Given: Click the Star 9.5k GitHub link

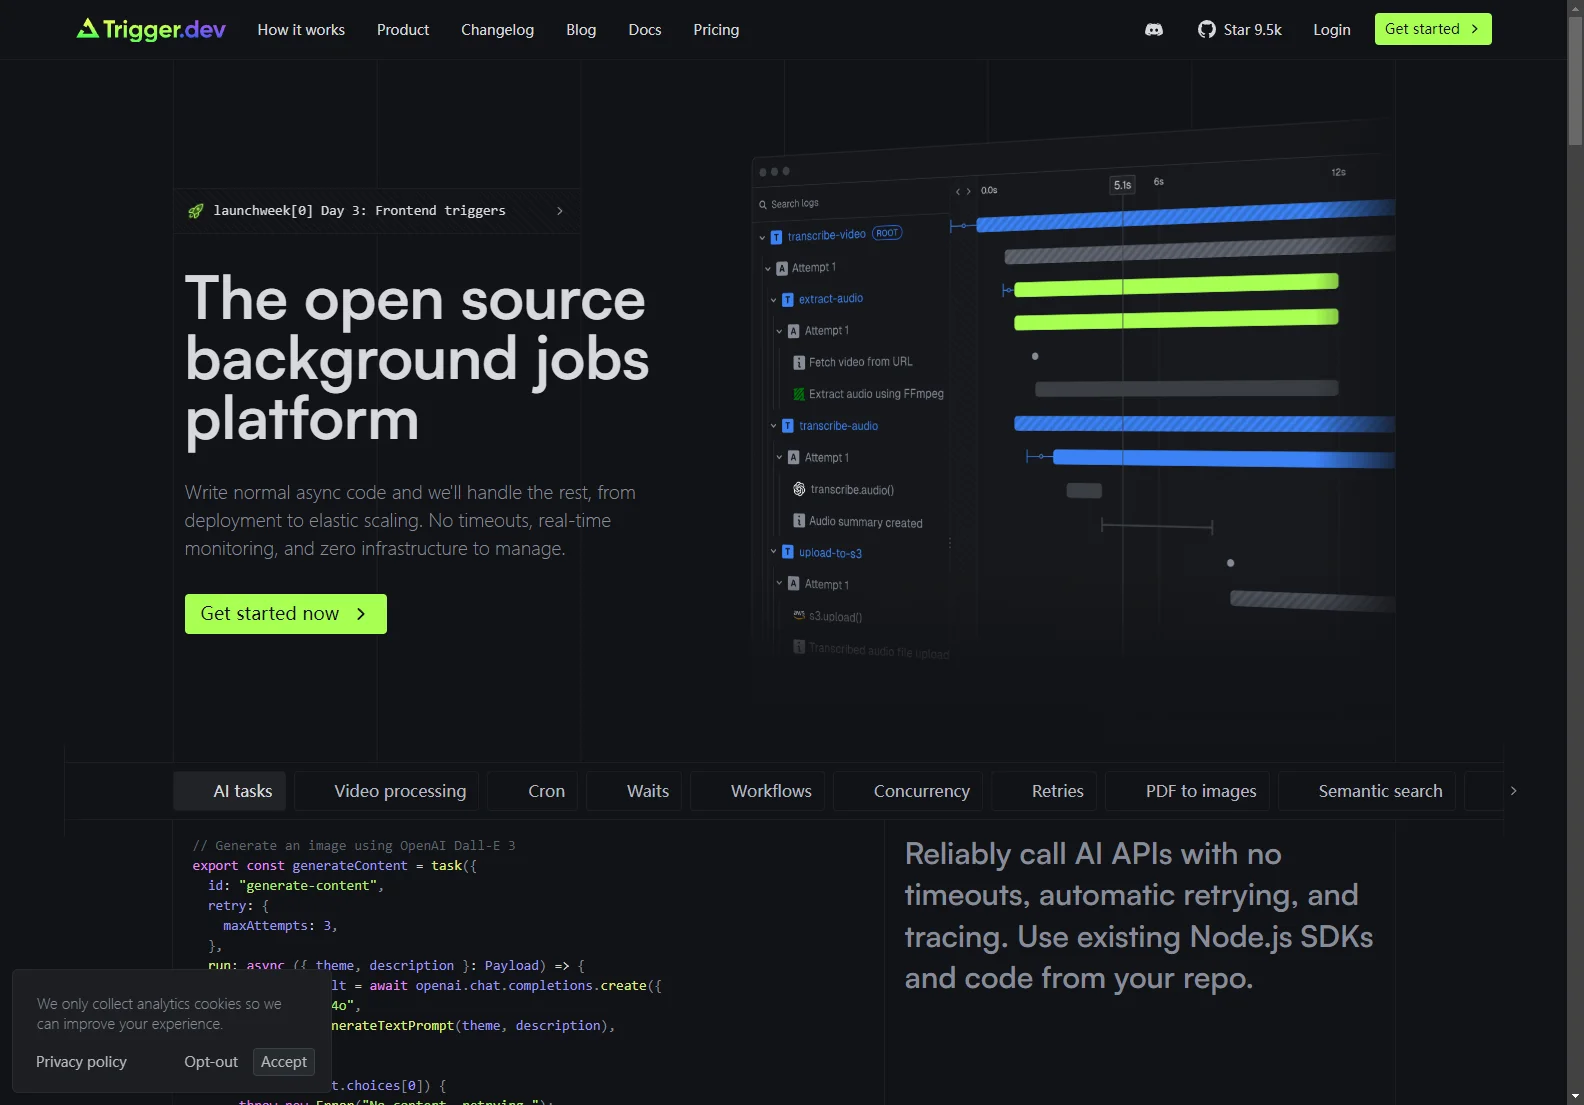Looking at the screenshot, I should pyautogui.click(x=1240, y=30).
